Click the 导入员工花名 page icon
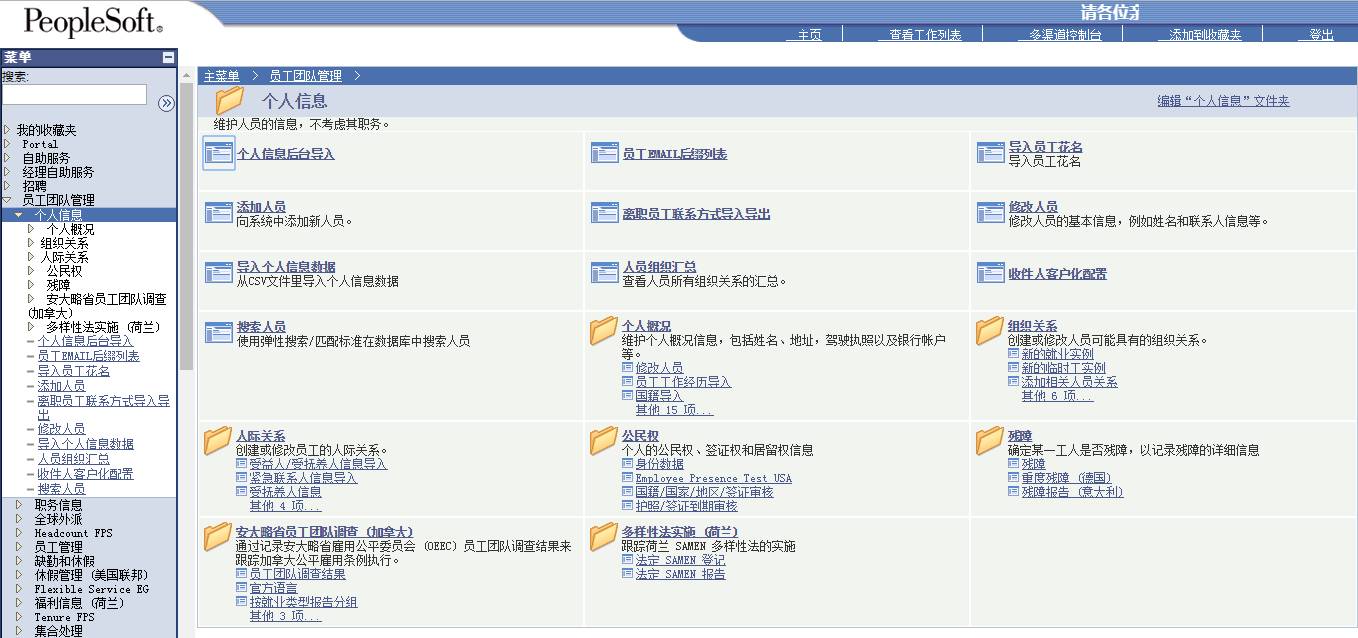Image resolution: width=1358 pixels, height=638 pixels. [990, 152]
